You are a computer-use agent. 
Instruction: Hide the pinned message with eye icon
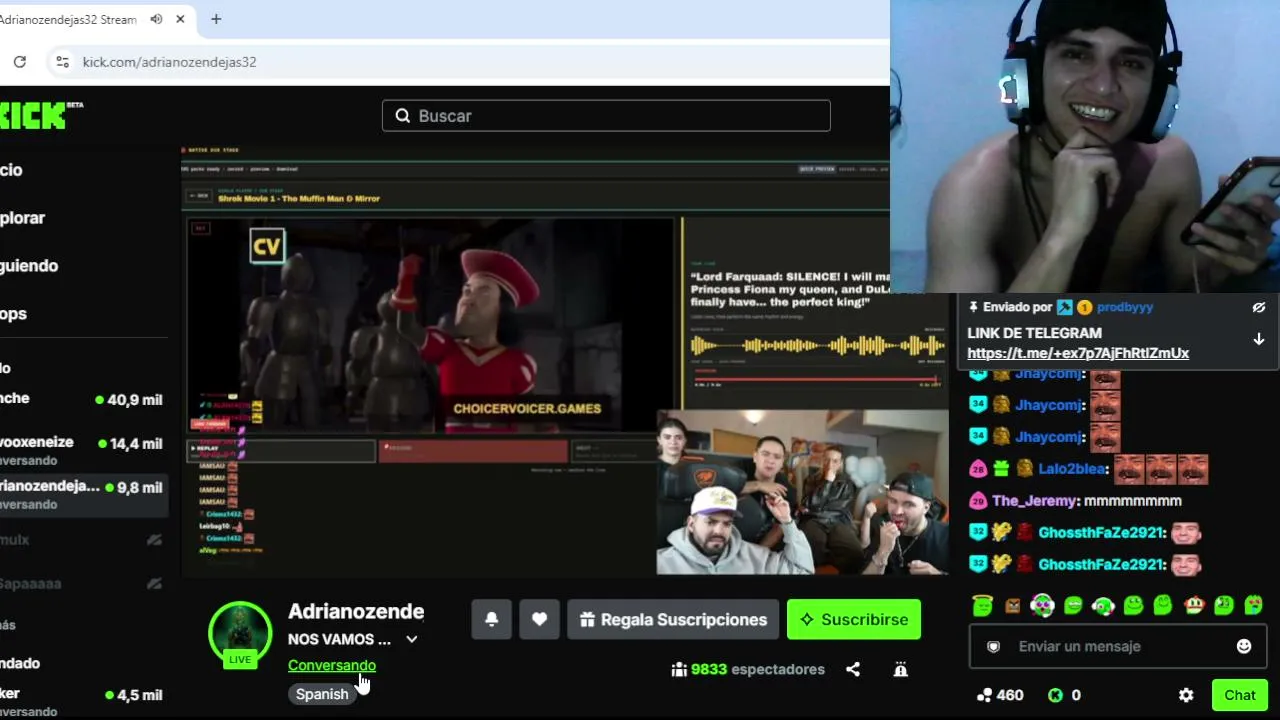(1259, 308)
